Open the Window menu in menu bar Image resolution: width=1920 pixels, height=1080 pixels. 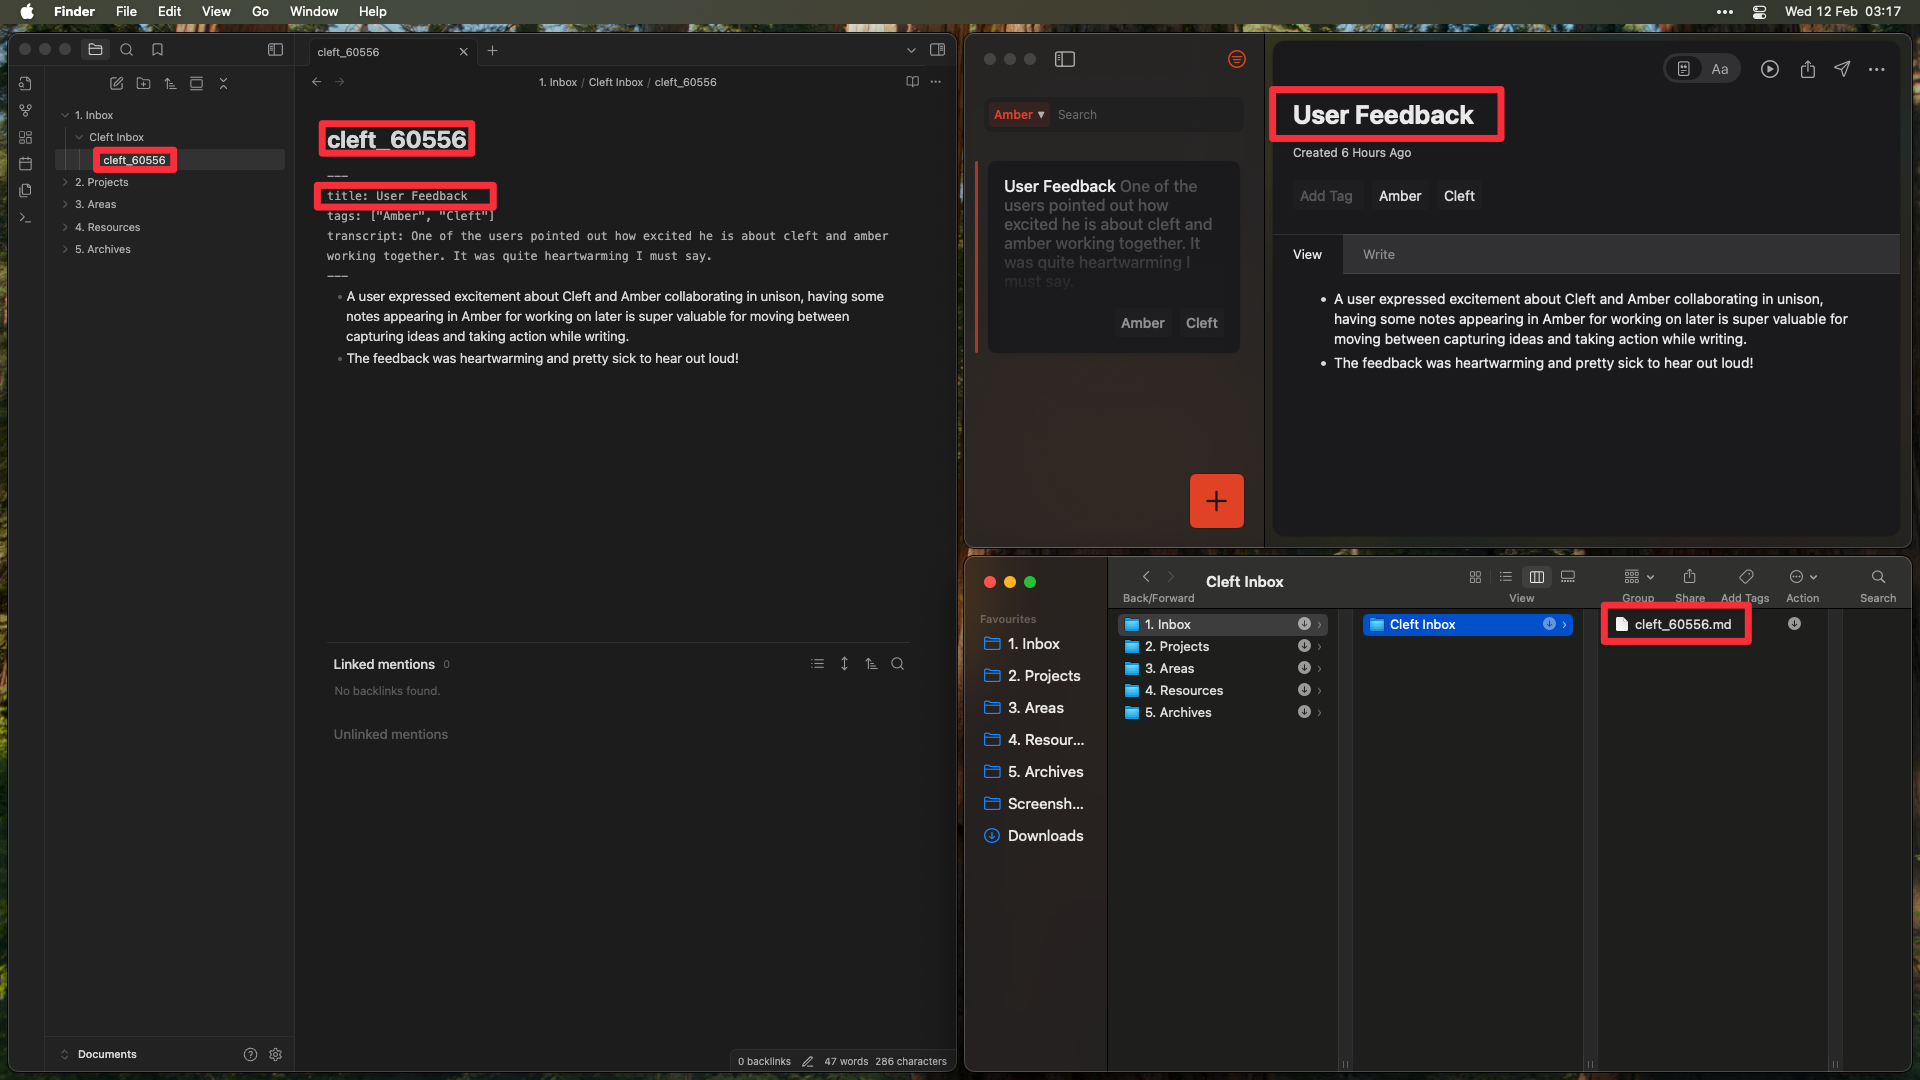pyautogui.click(x=314, y=12)
